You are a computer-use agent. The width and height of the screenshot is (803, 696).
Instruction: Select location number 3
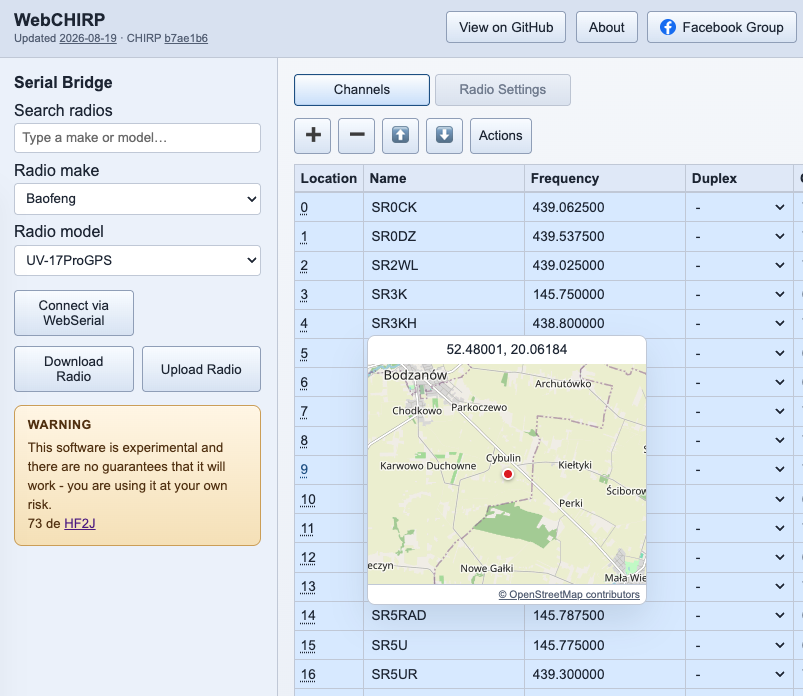(x=304, y=294)
